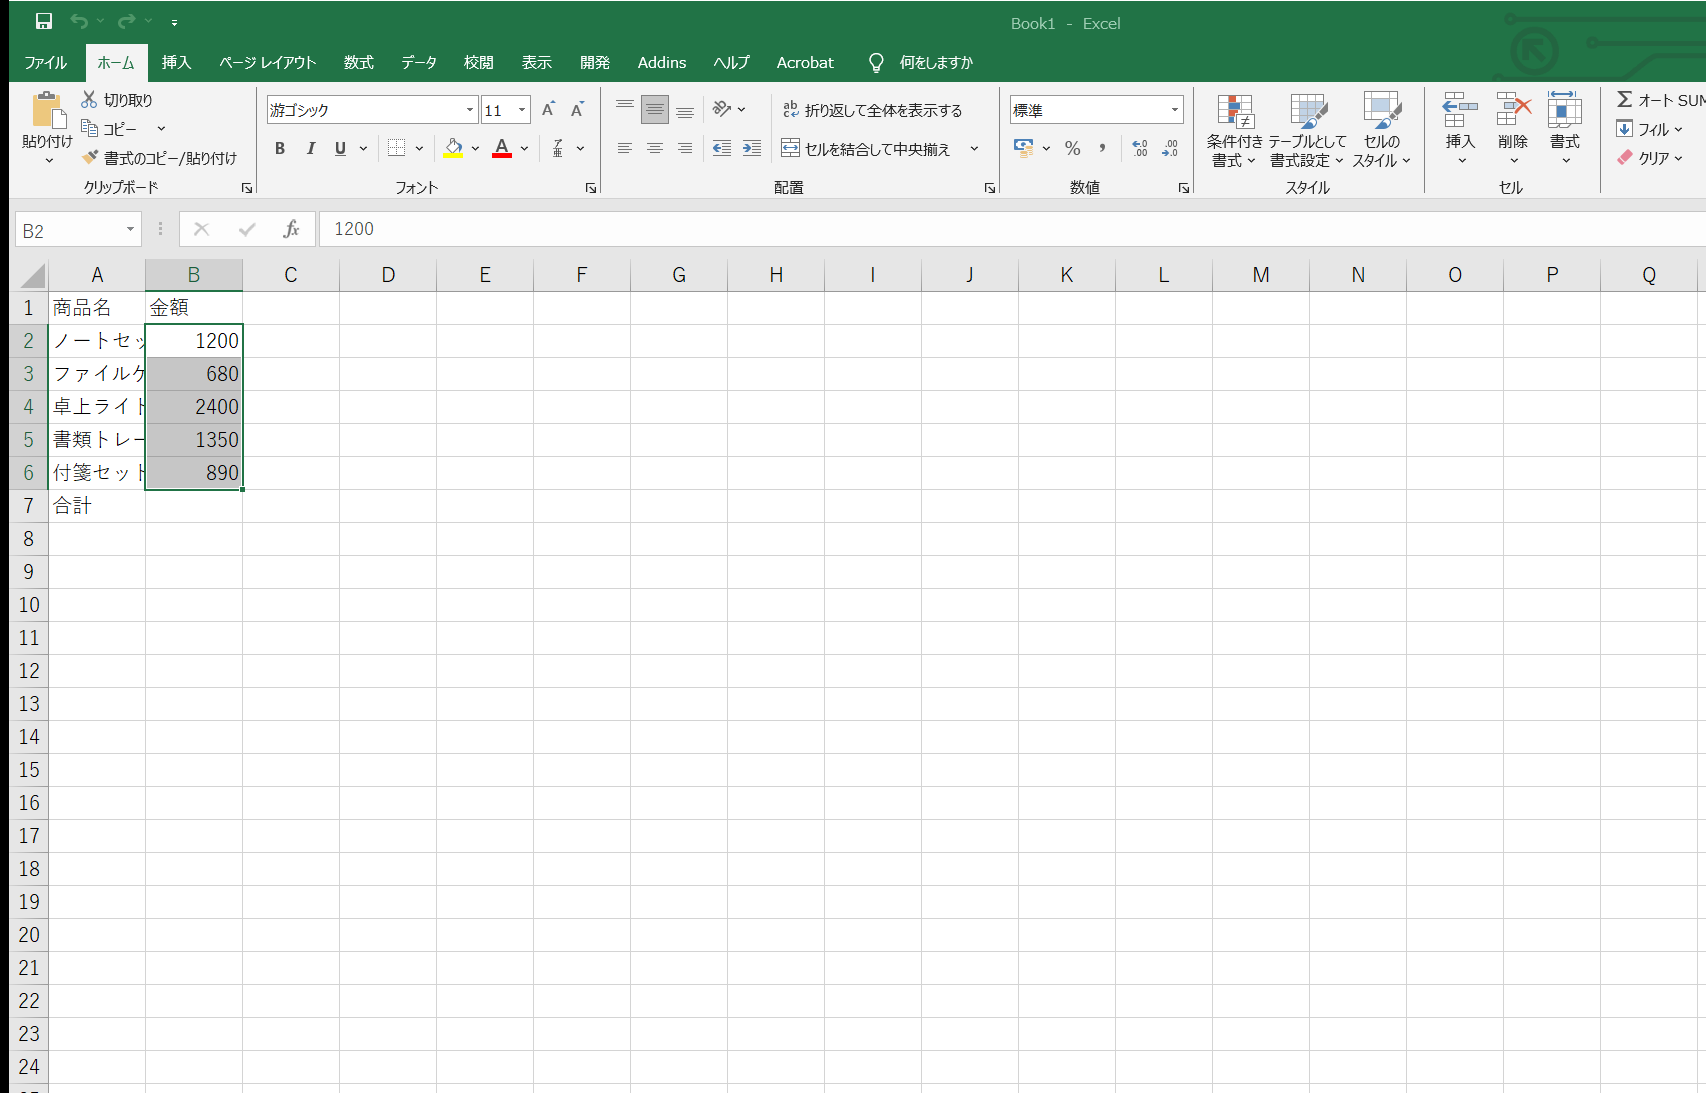The width and height of the screenshot is (1706, 1093).
Task: Click the Cut scissors icon
Action: coord(89,99)
